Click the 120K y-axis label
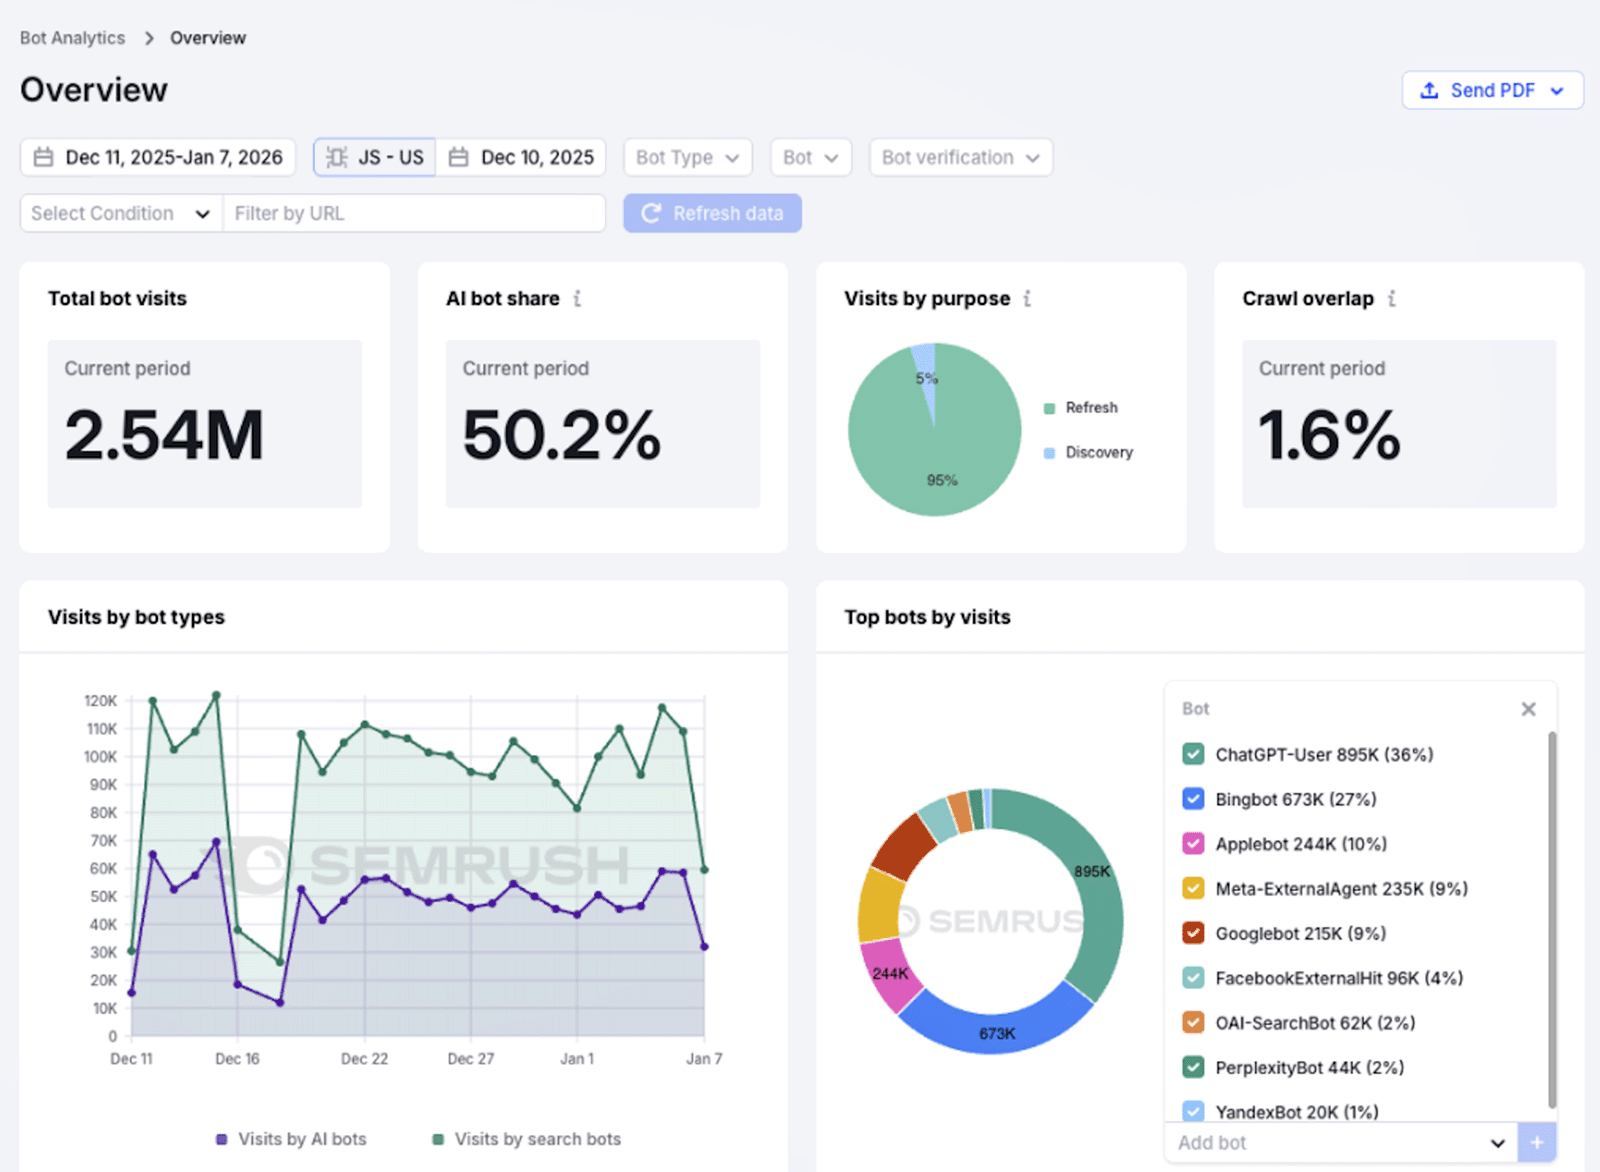This screenshot has width=1600, height=1172. pyautogui.click(x=100, y=701)
